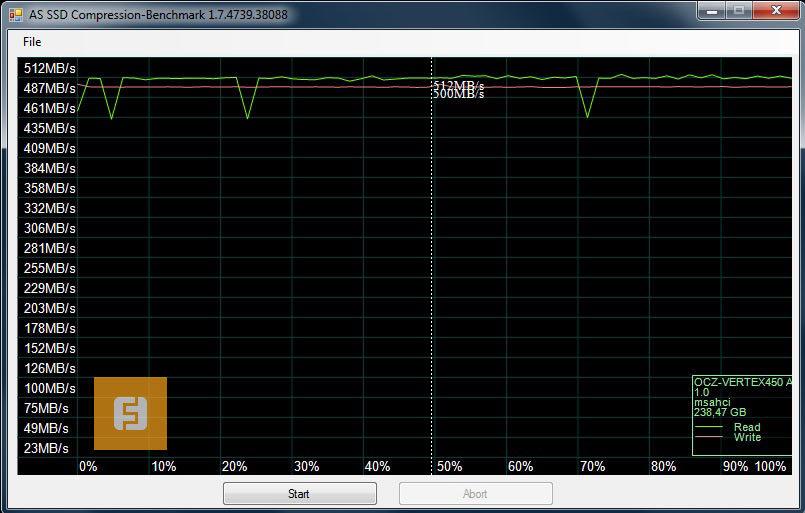Click the 60% x-axis label
805x513 pixels.
coord(521,466)
